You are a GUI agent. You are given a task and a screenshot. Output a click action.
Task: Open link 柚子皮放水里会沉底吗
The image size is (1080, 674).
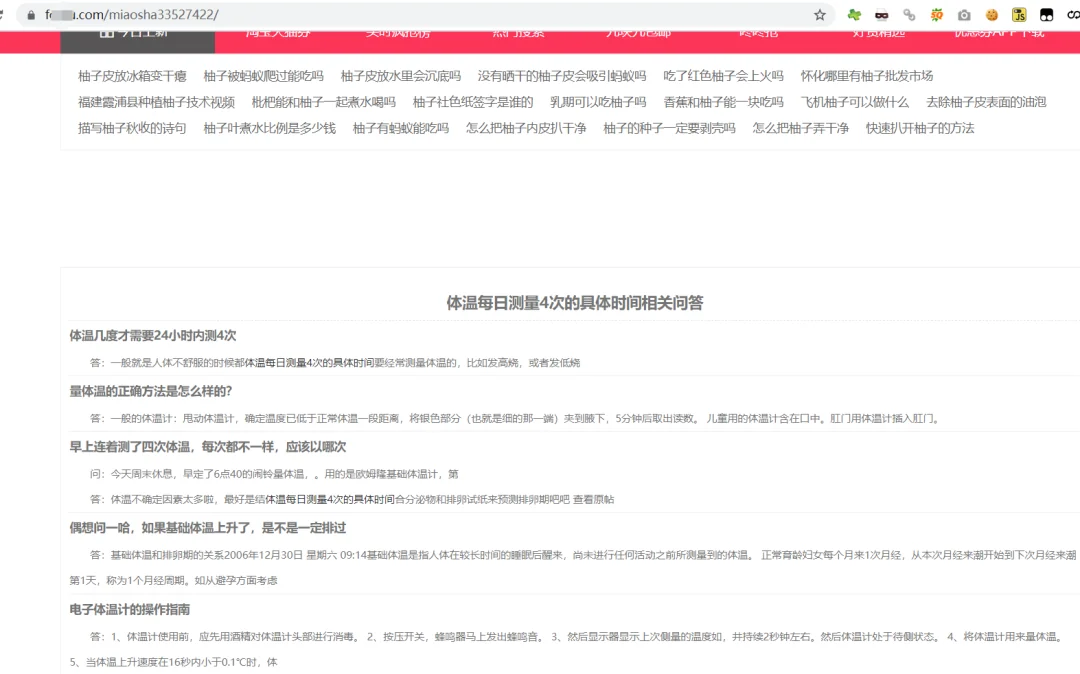pyautogui.click(x=401, y=76)
